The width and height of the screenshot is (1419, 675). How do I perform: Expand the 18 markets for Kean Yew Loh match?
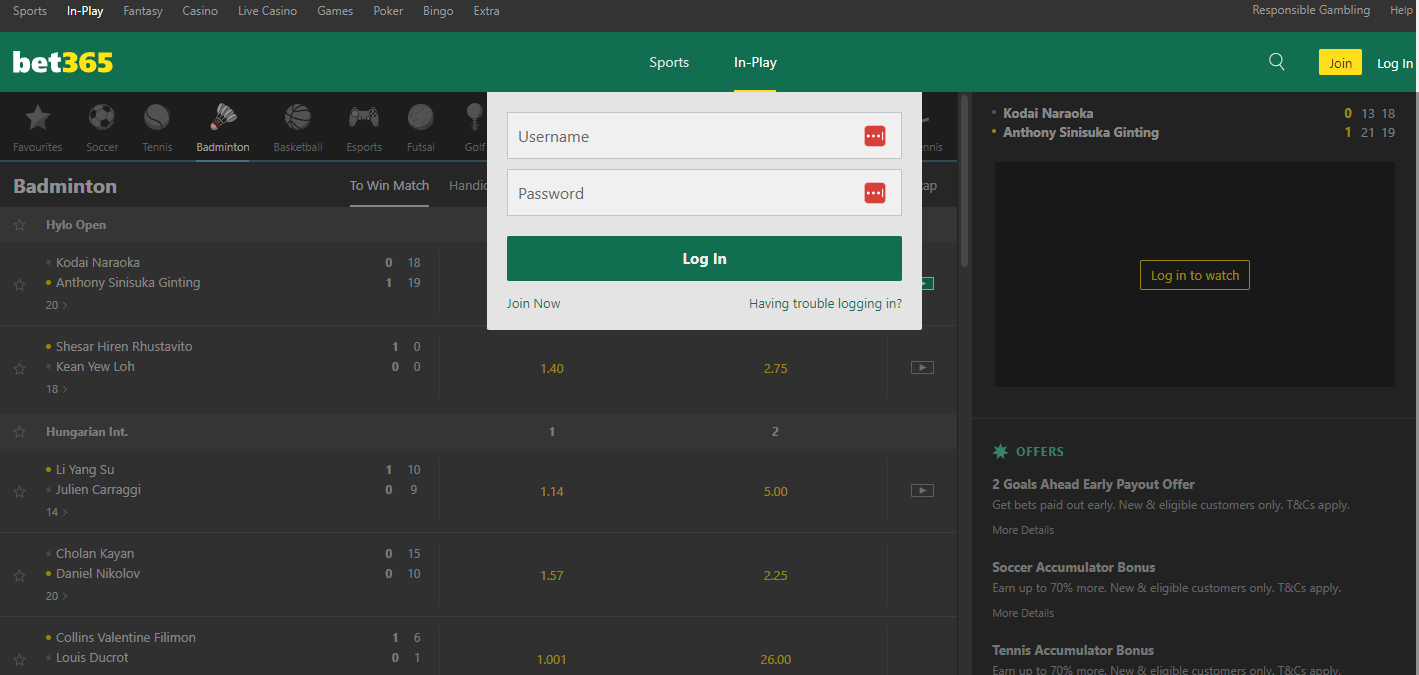(57, 388)
